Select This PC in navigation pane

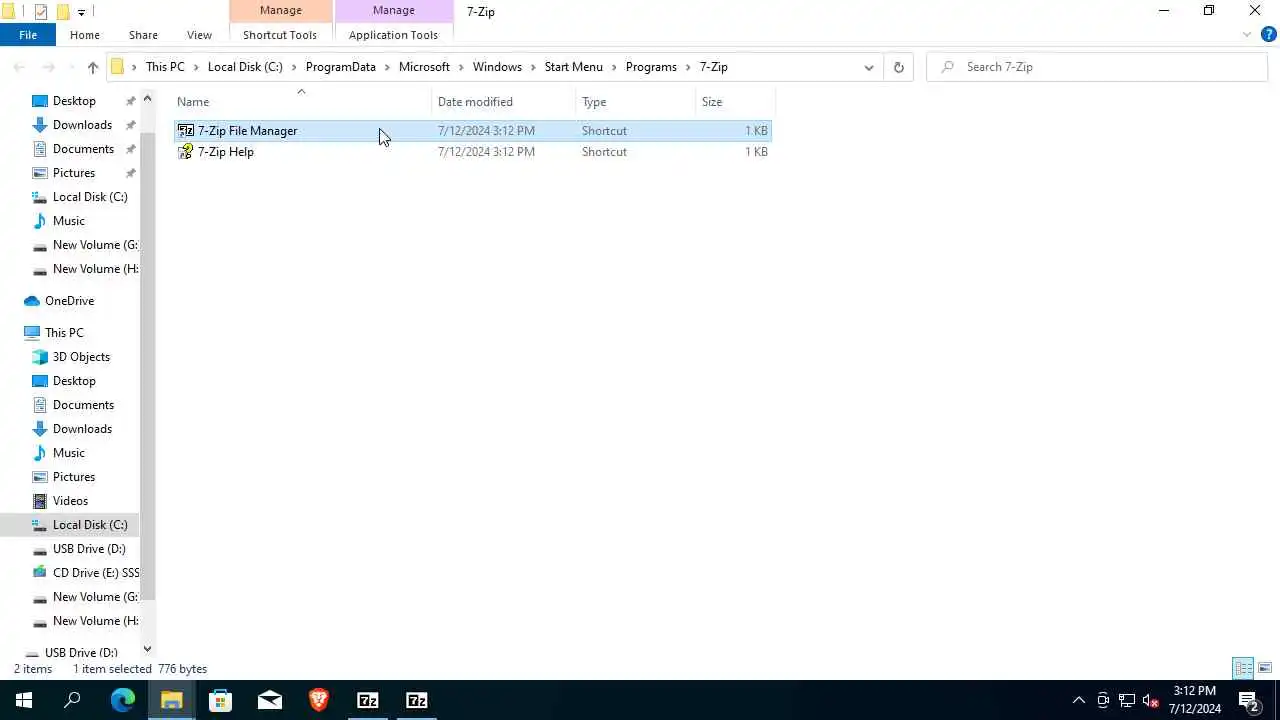tap(64, 333)
